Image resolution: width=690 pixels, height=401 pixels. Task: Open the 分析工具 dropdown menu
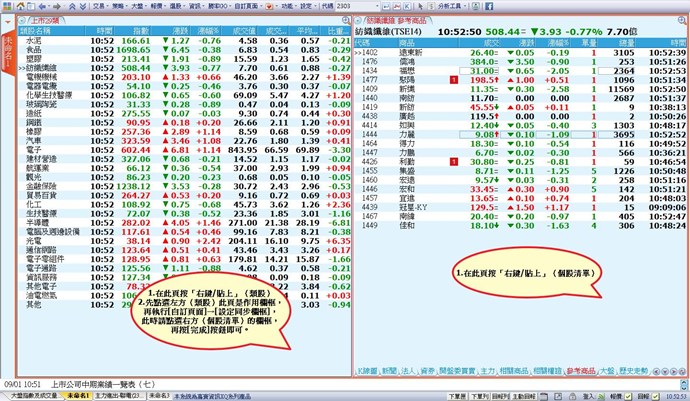[452, 6]
